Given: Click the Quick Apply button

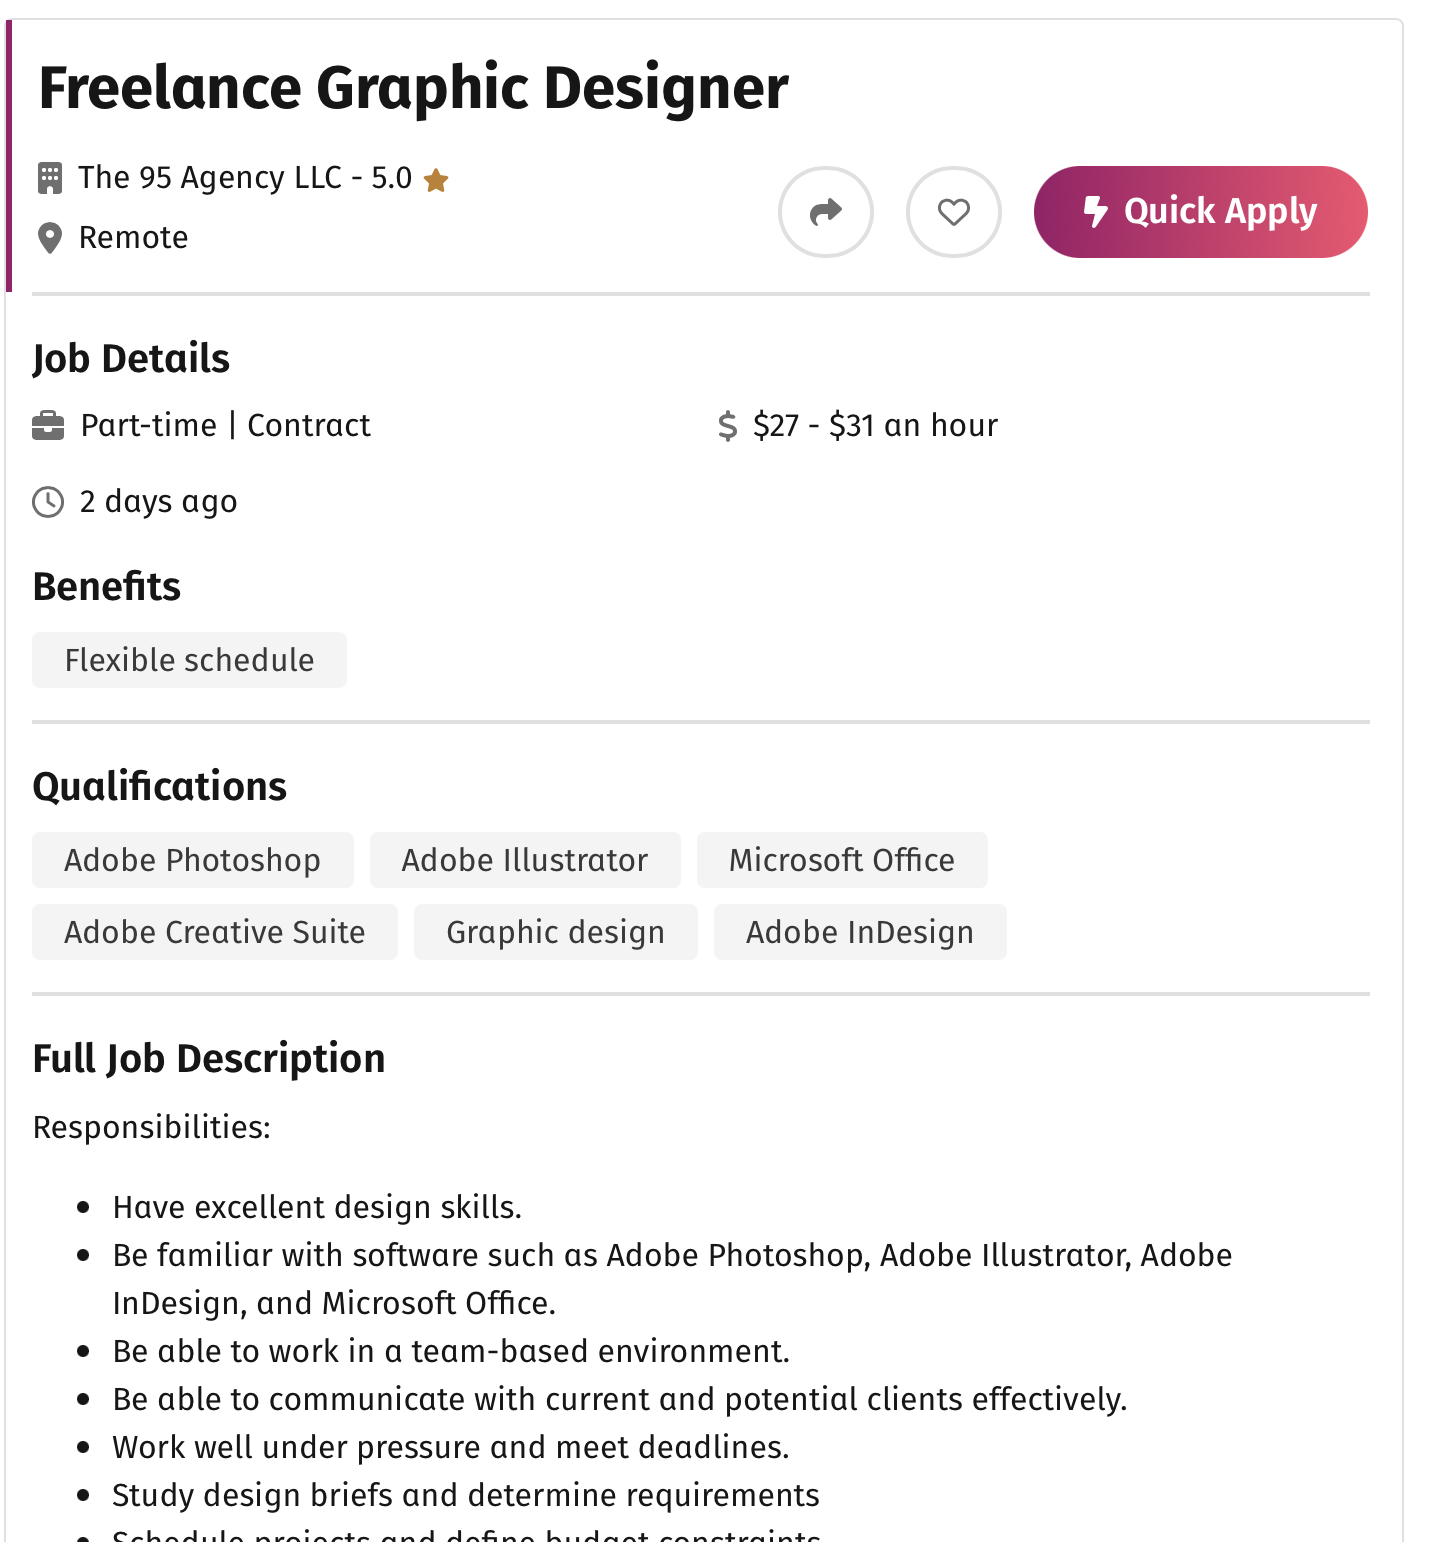Looking at the screenshot, I should pos(1200,212).
